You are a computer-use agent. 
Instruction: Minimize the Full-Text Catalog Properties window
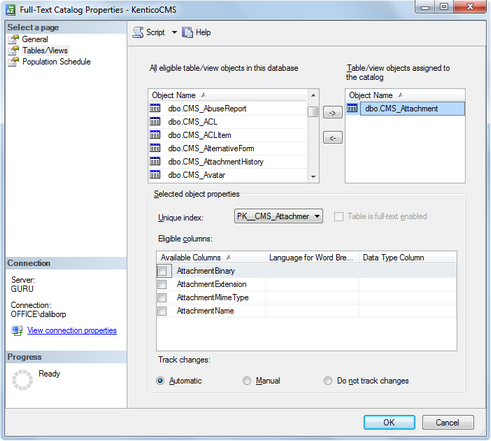[425, 7]
